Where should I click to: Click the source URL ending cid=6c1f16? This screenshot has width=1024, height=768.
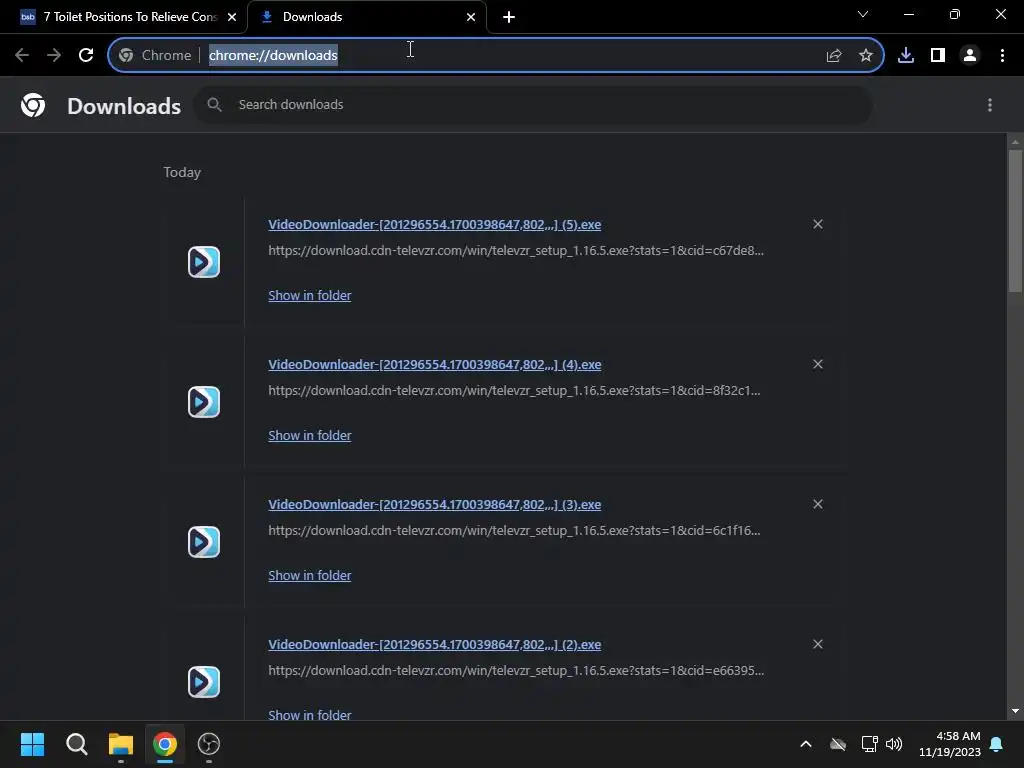tap(514, 530)
